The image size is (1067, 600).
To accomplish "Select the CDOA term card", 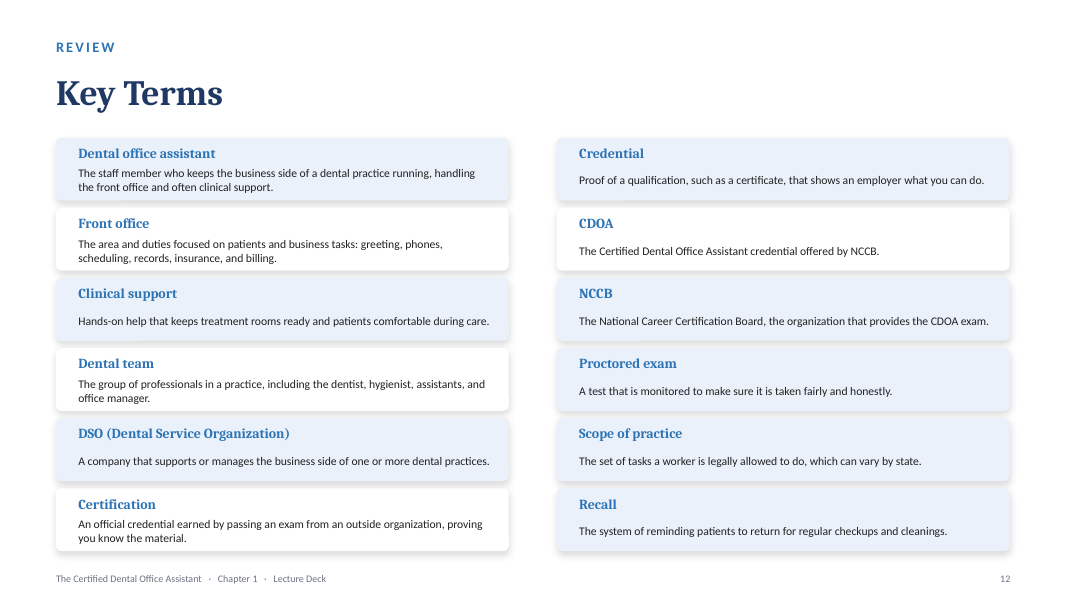I will coord(783,239).
